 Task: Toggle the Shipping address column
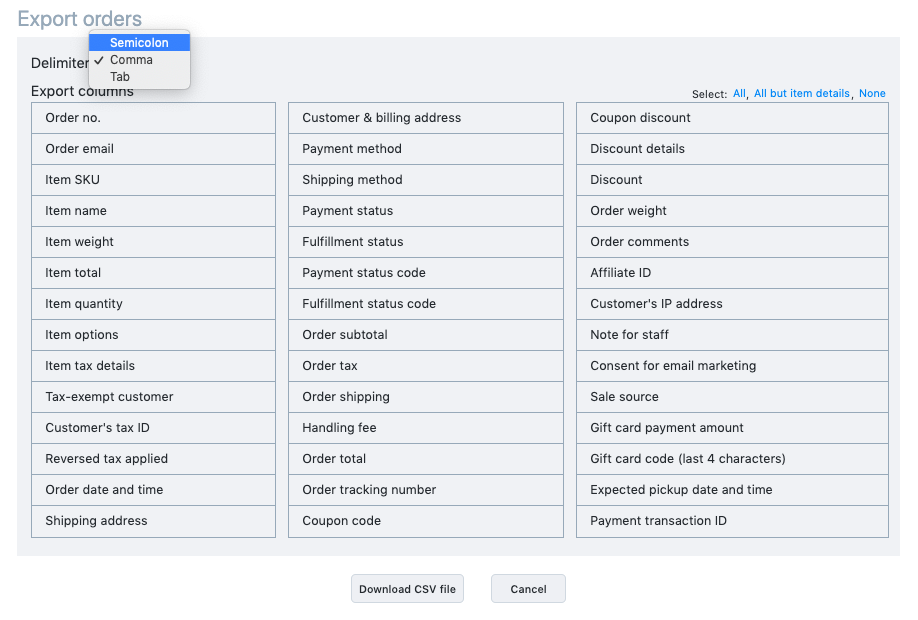click(x=153, y=521)
